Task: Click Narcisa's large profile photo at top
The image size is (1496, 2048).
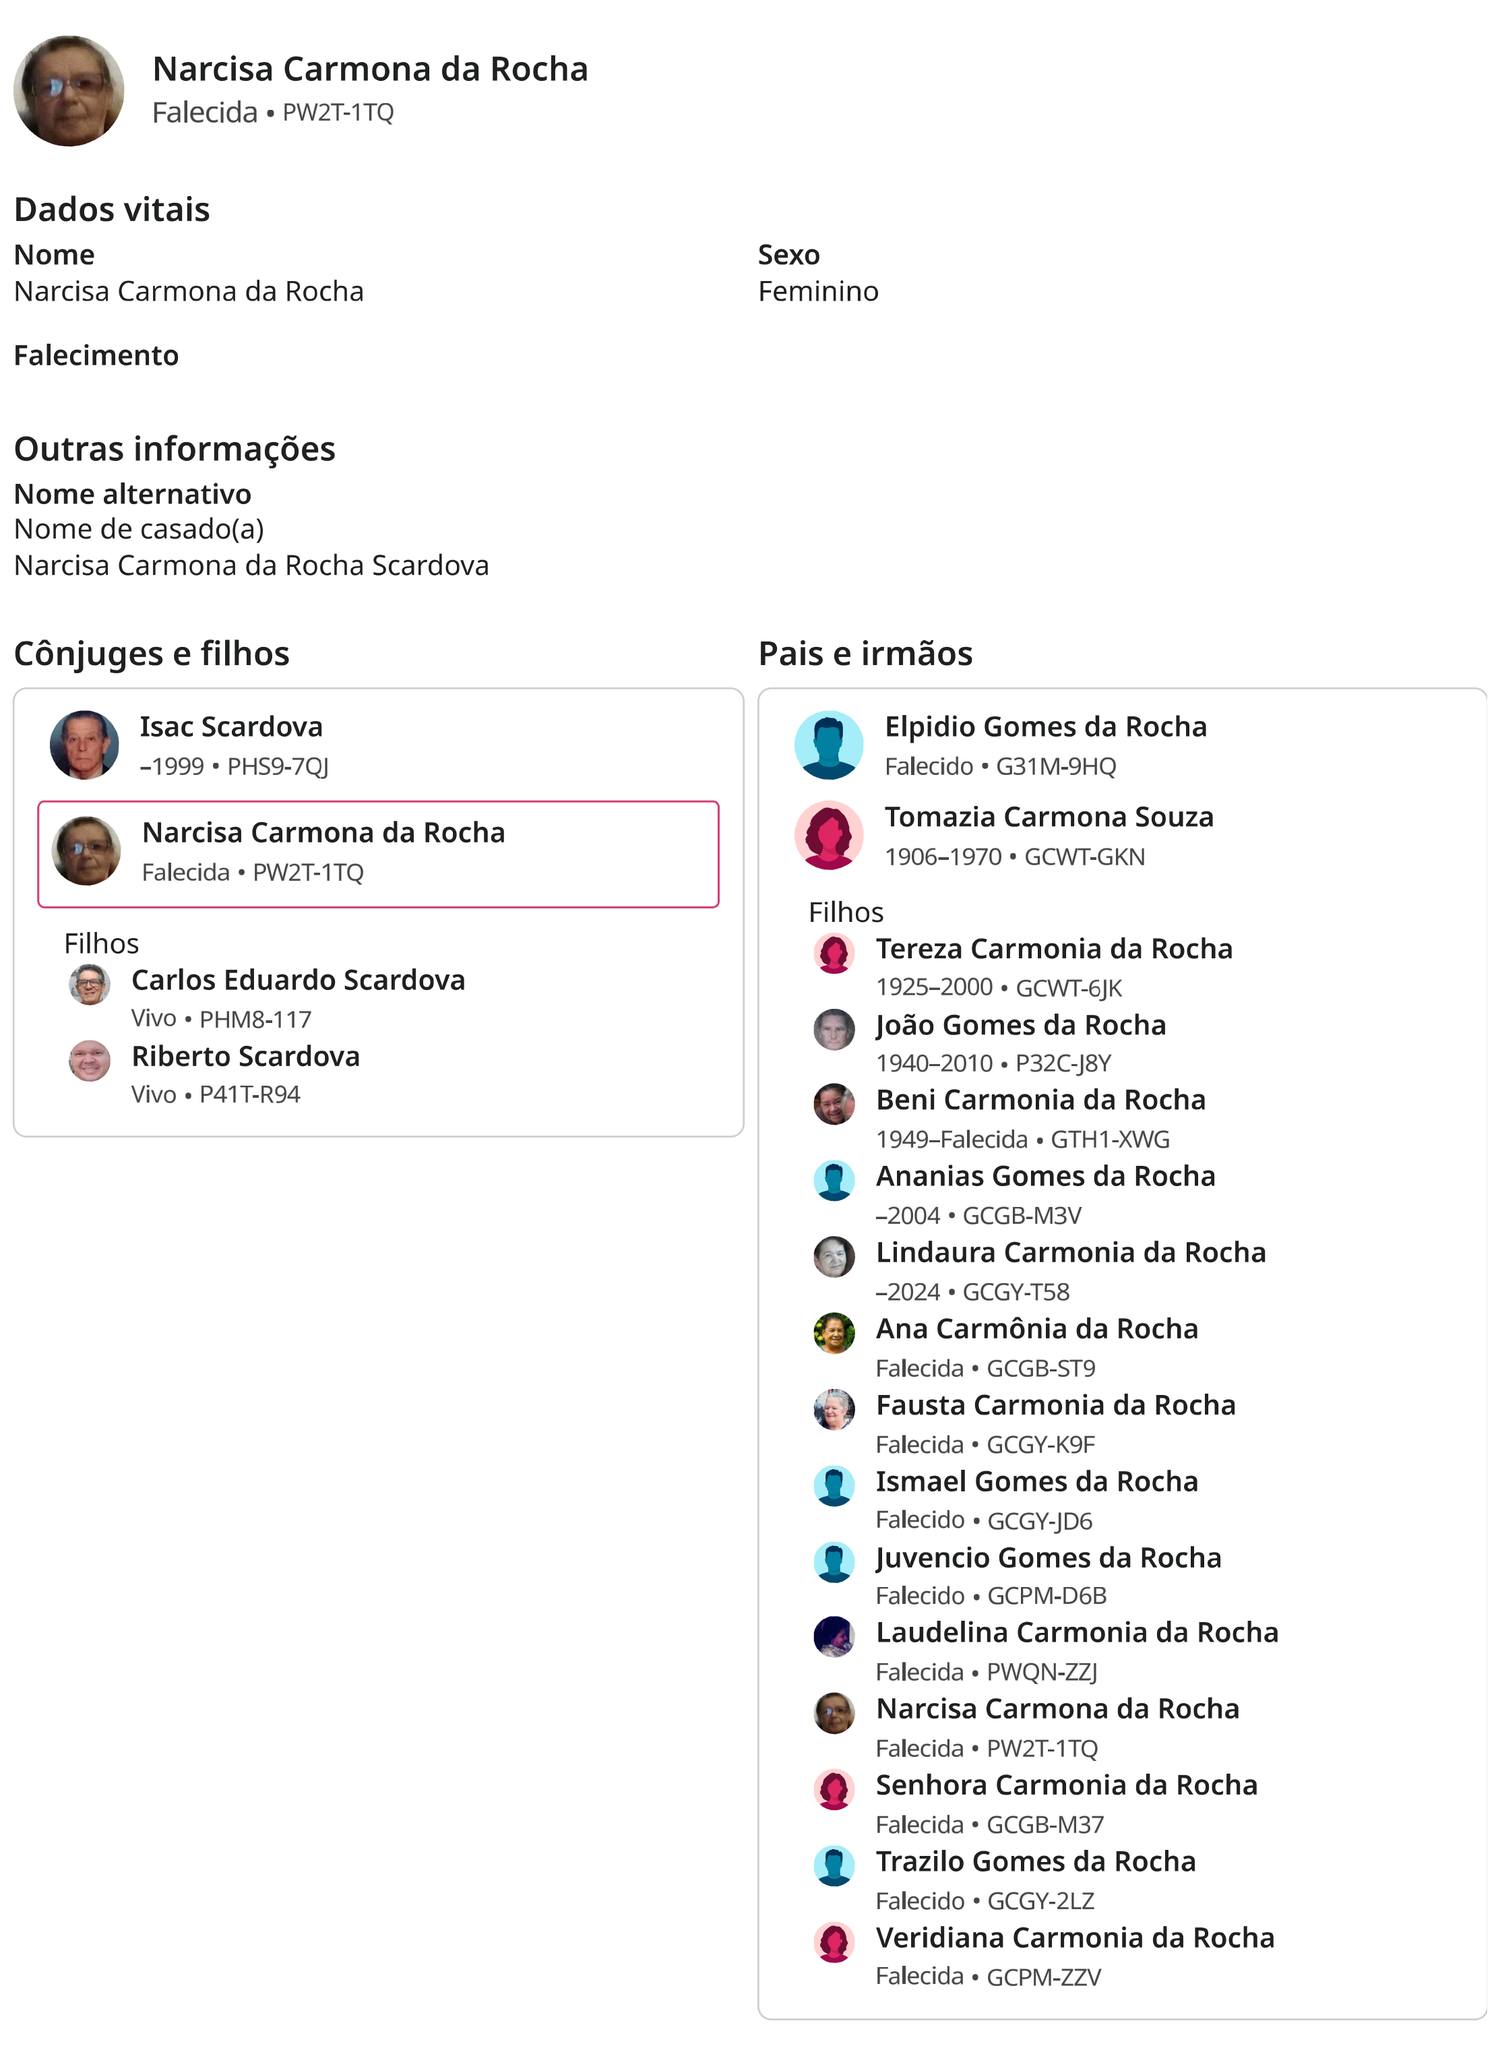Action: (x=69, y=91)
